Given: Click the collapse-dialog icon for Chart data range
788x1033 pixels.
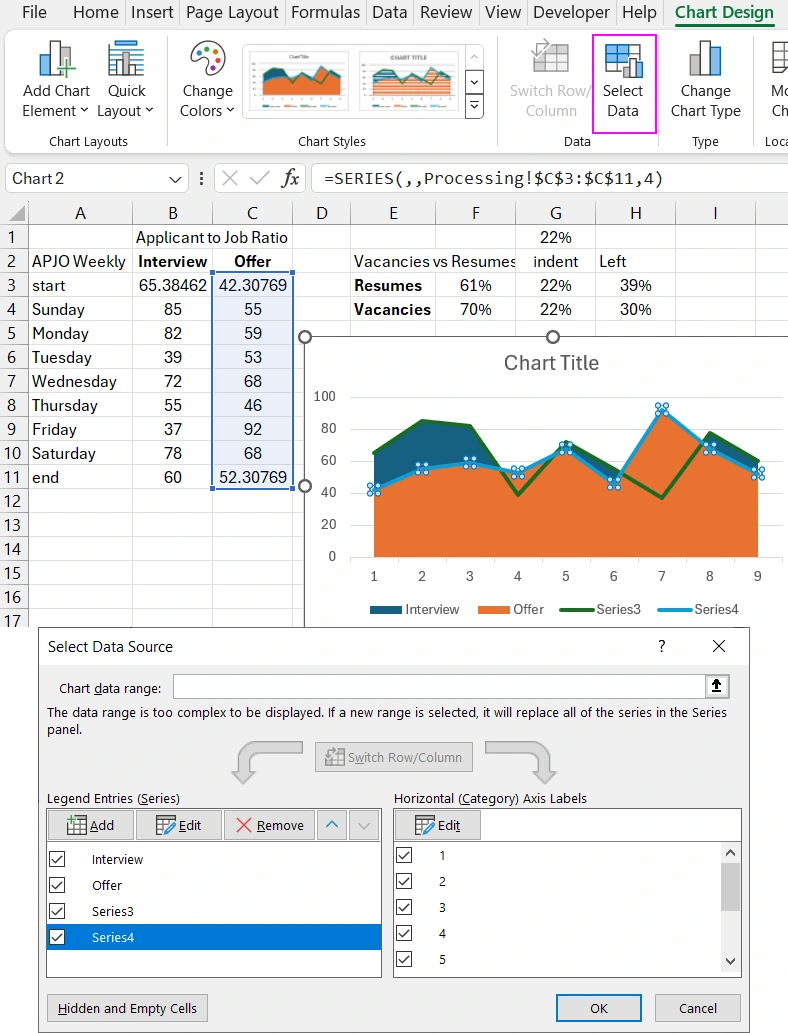Looking at the screenshot, I should (x=717, y=686).
